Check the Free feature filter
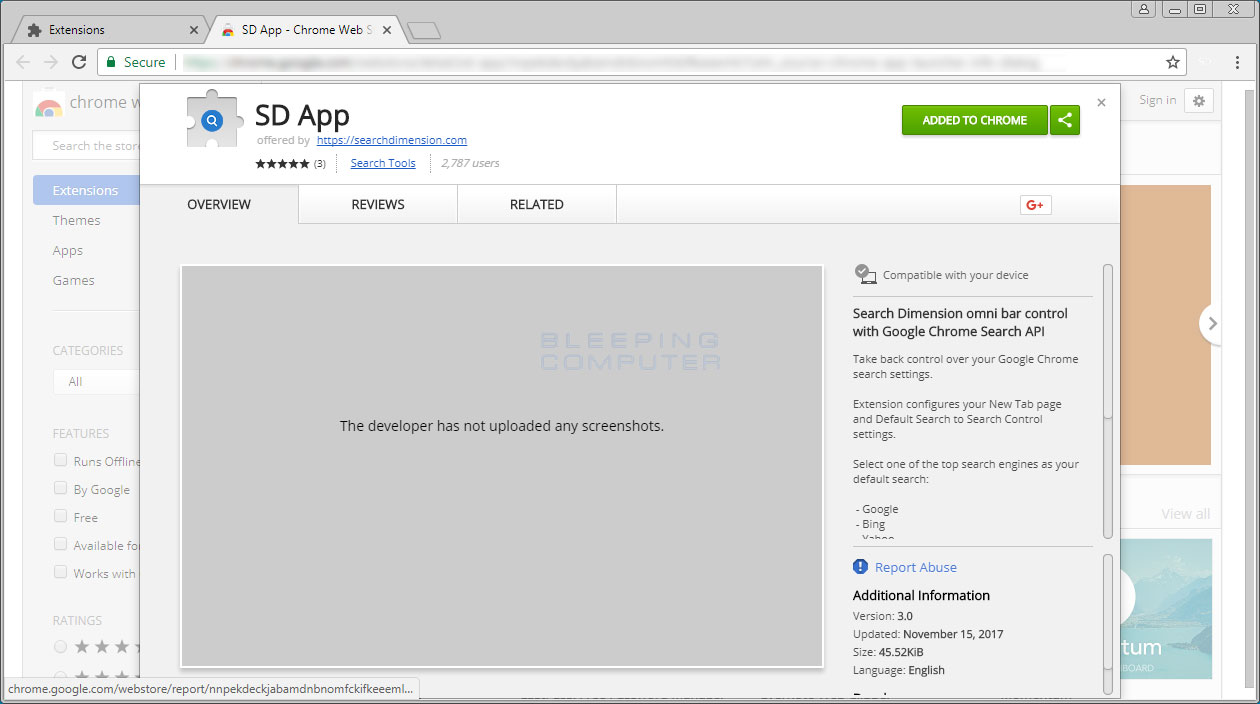1260x704 pixels. [60, 517]
